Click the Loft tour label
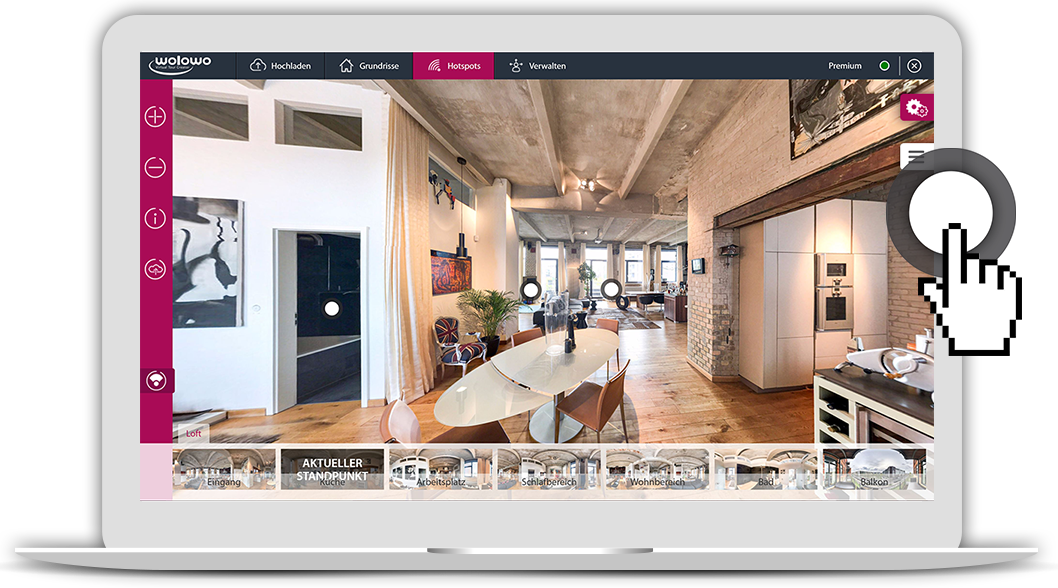This screenshot has width=1058, height=588. 193,433
